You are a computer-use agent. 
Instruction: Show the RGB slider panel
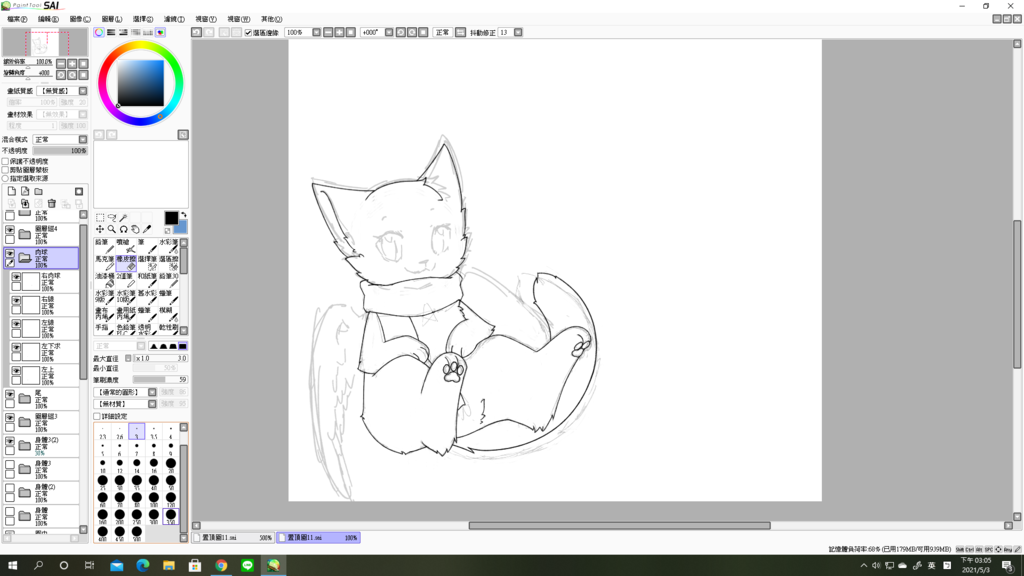pos(112,32)
